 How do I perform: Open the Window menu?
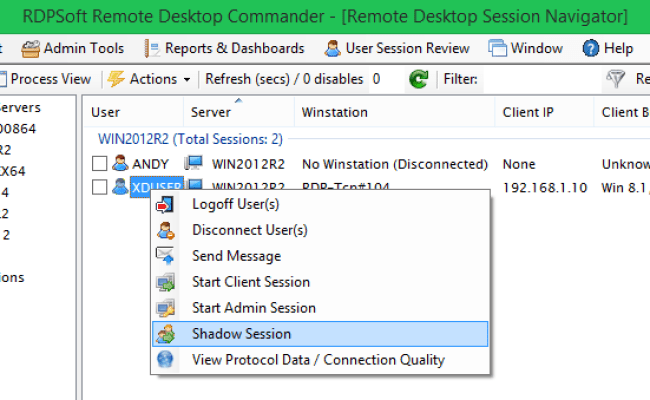coord(526,48)
